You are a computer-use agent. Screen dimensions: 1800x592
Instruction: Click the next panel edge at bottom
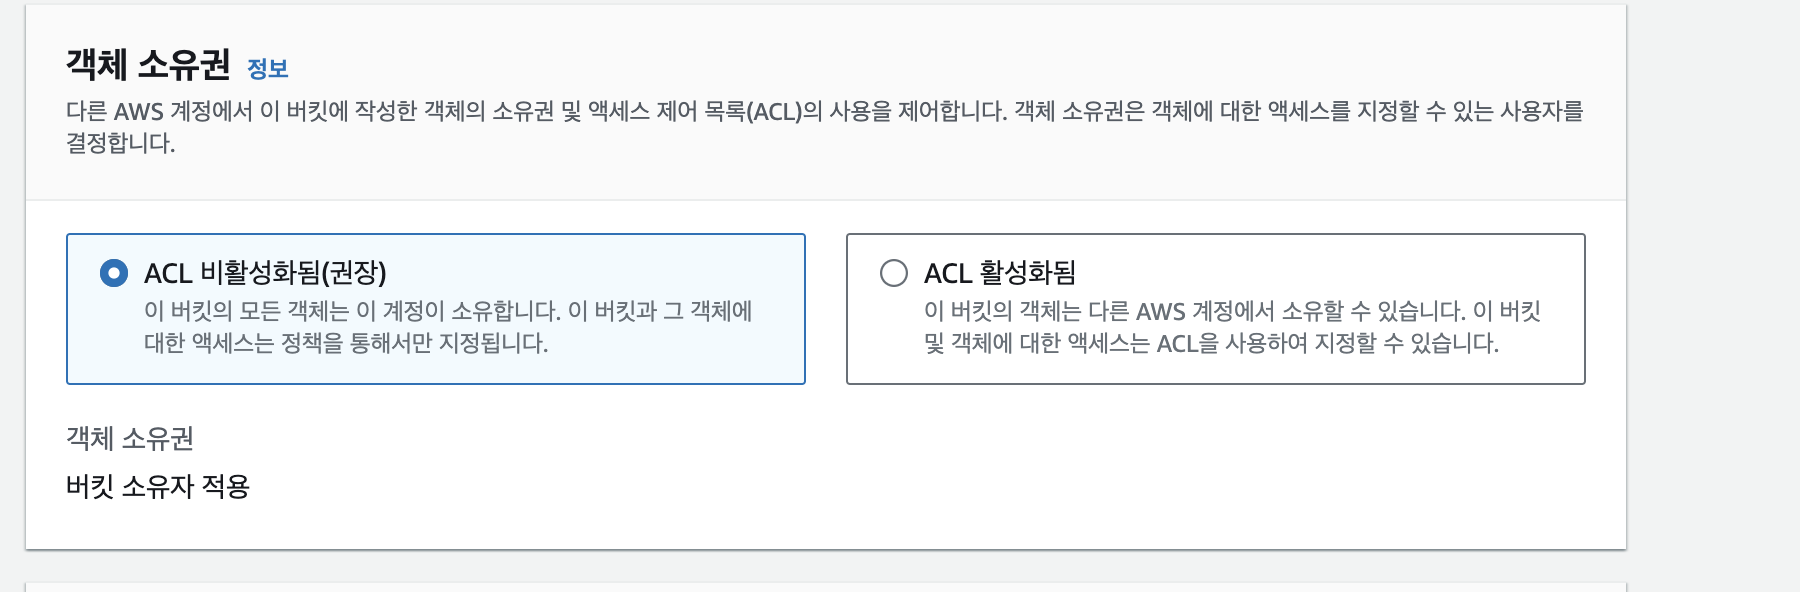(x=824, y=587)
